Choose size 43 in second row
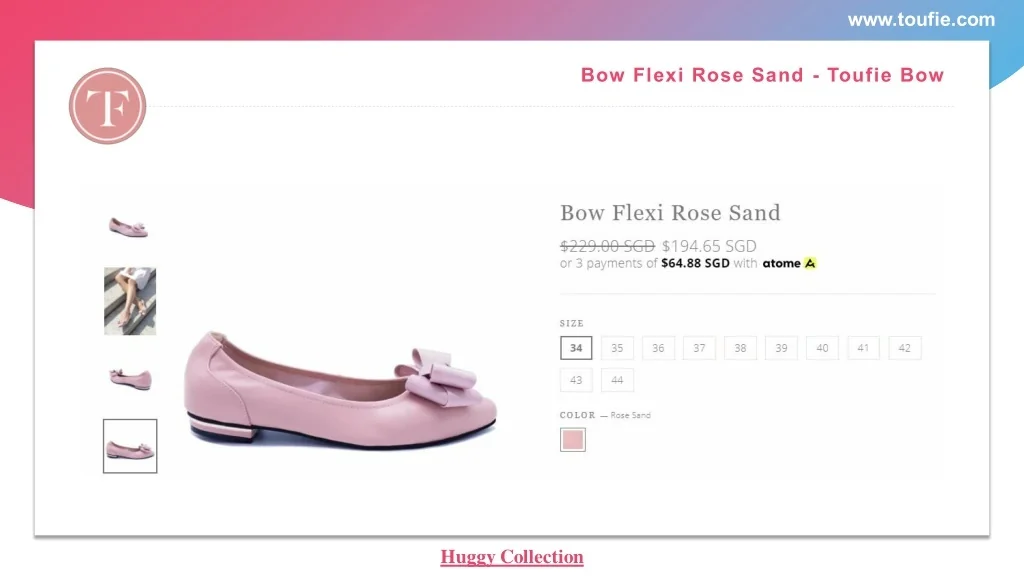Image resolution: width=1024 pixels, height=576 pixels. point(576,380)
